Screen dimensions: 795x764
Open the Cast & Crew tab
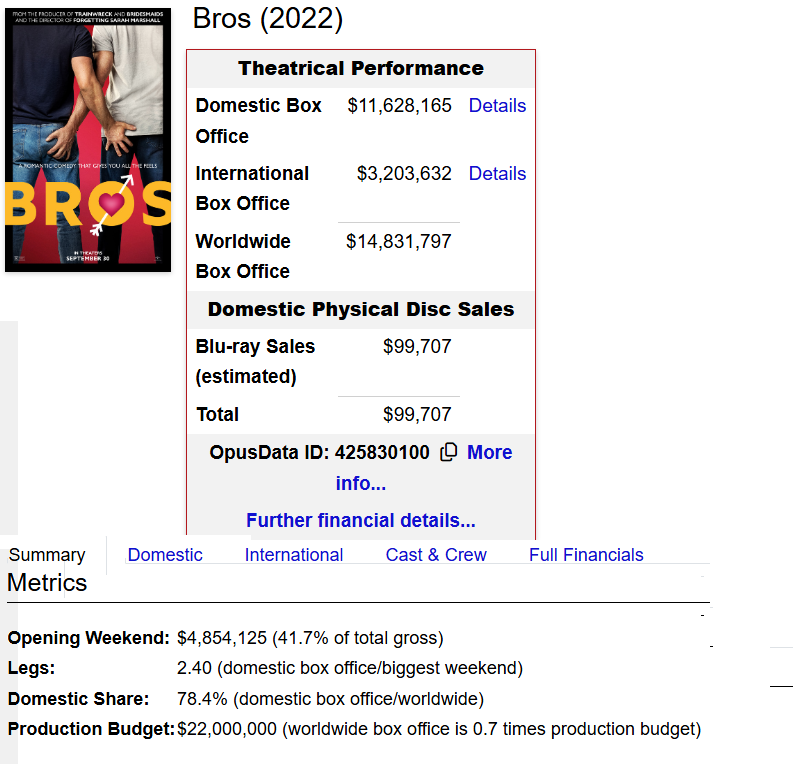(x=436, y=555)
